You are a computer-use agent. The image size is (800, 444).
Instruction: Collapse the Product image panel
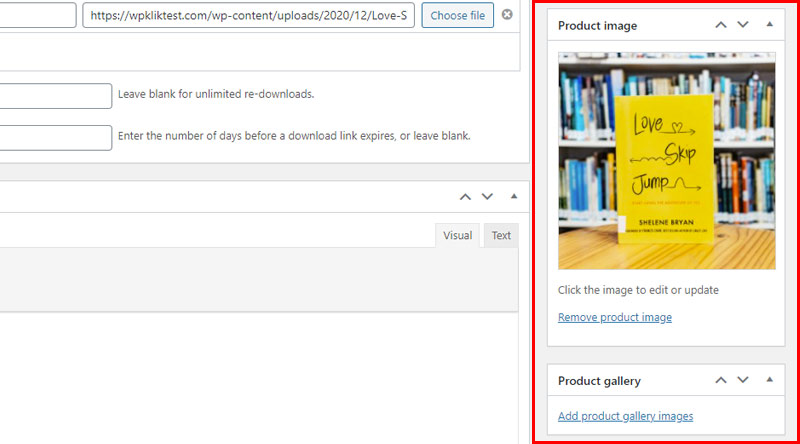(769, 24)
